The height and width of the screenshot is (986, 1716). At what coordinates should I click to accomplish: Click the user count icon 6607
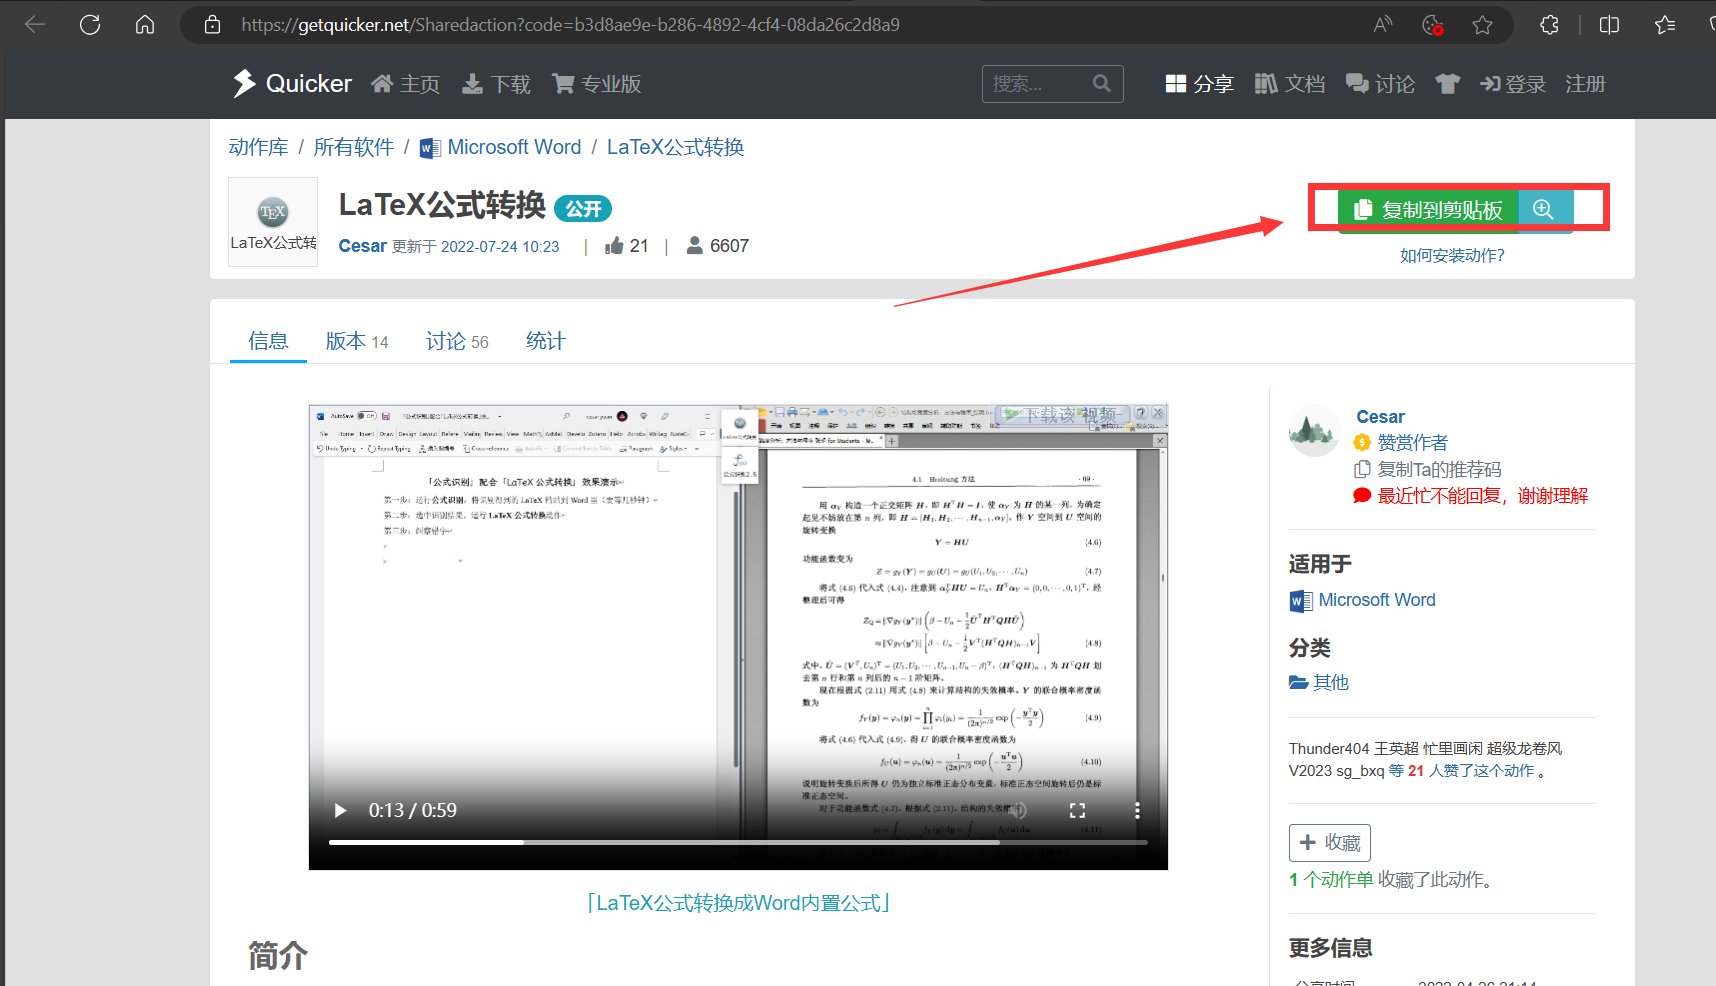(694, 246)
